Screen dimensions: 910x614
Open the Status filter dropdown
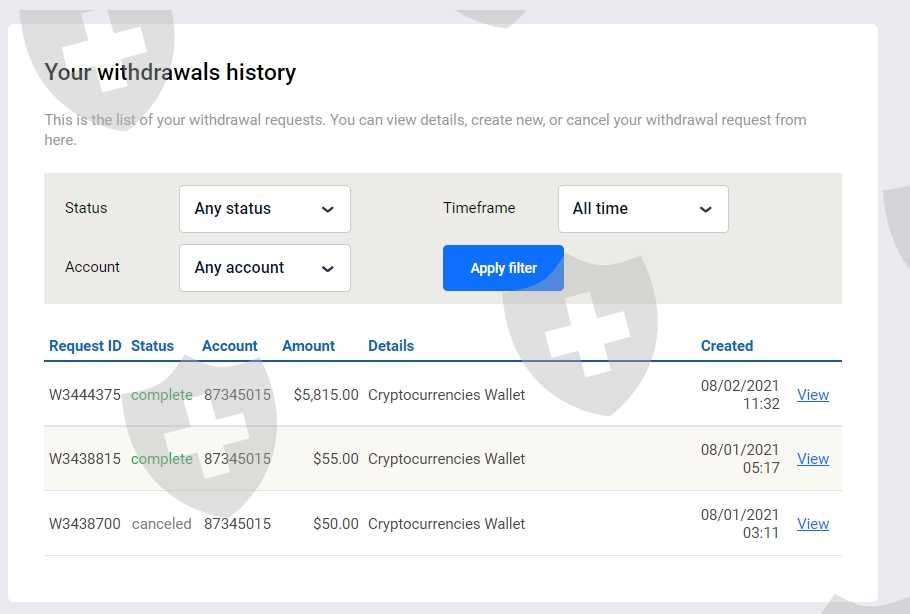(x=264, y=209)
